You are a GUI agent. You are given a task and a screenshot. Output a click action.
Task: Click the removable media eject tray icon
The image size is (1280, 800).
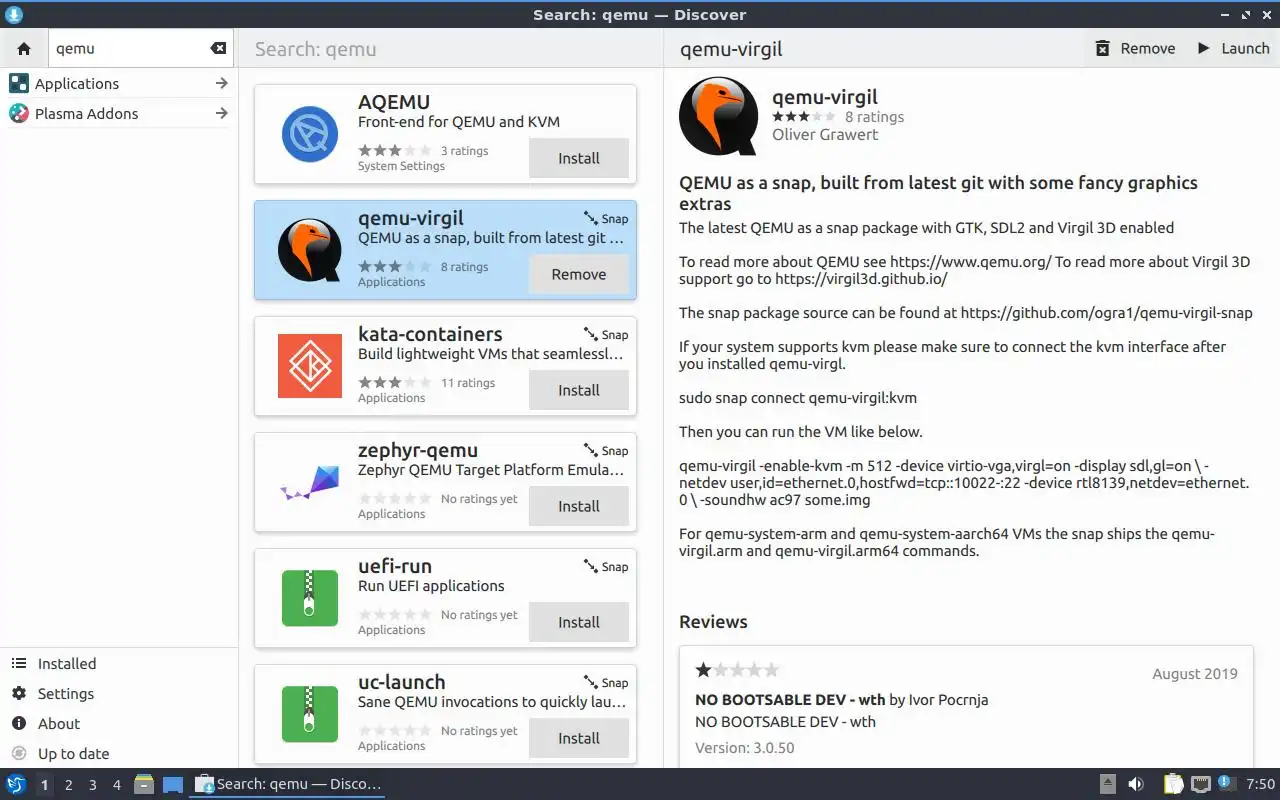coord(1107,784)
